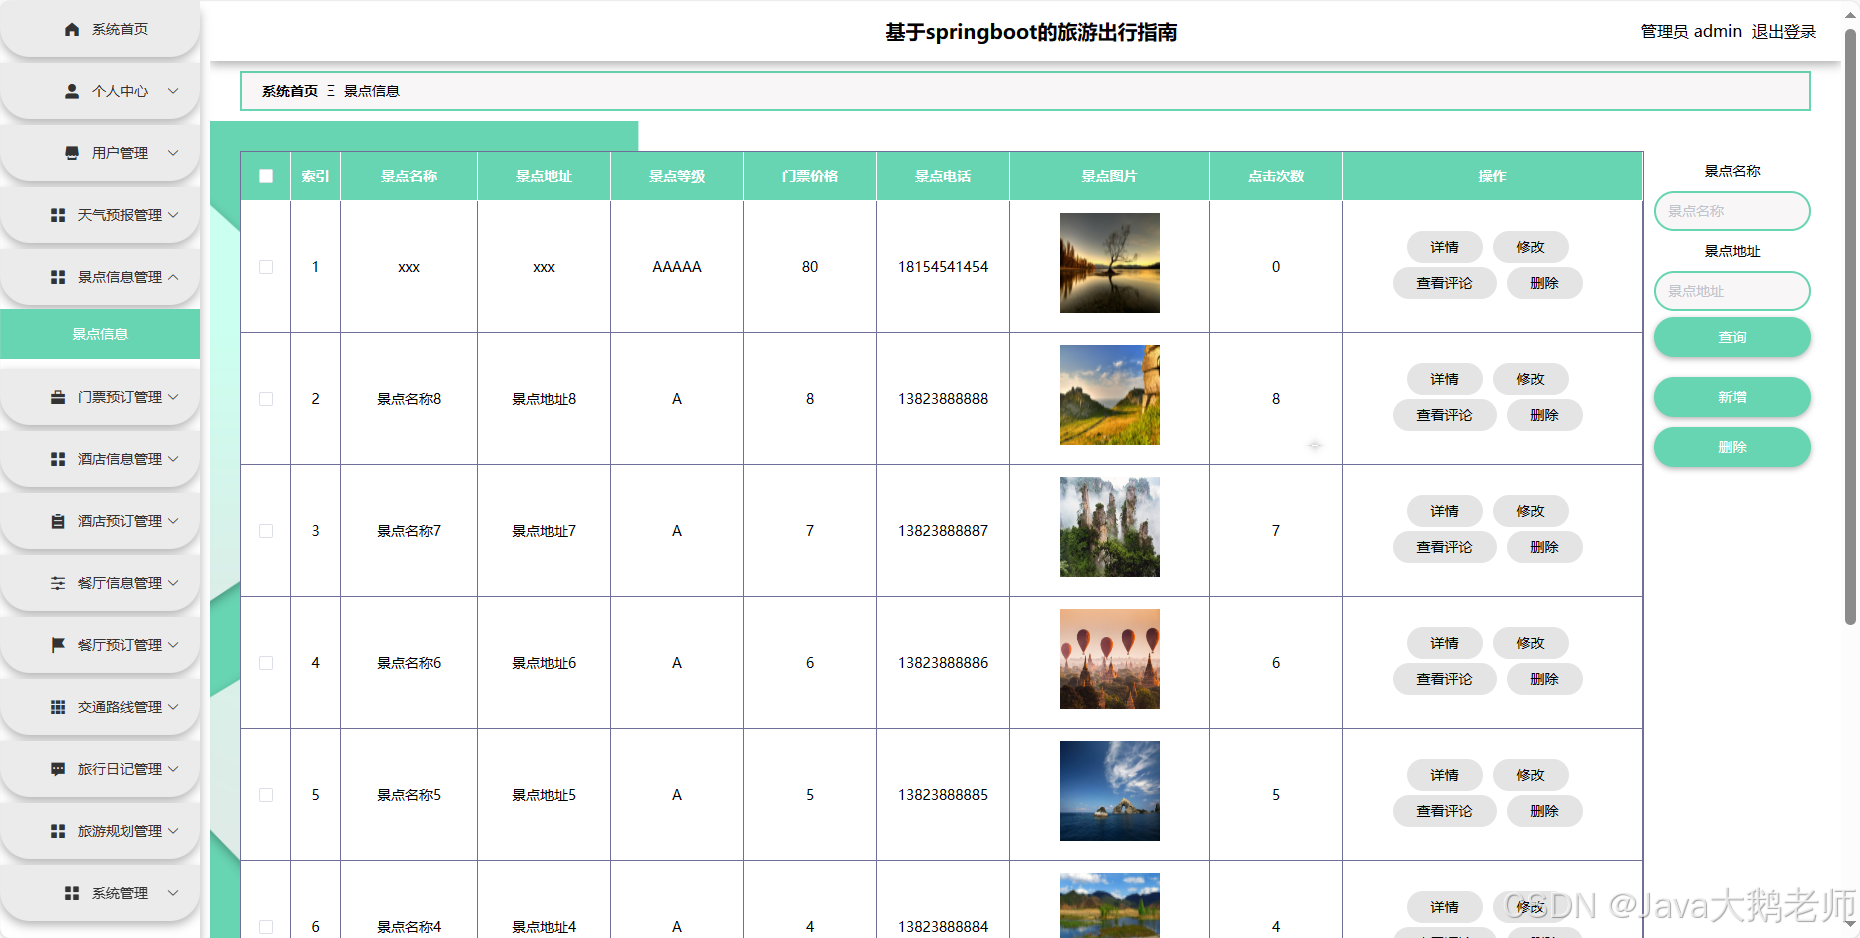The image size is (1860, 938).
Task: Expand the 个人中心 chevron
Action: pos(173,91)
